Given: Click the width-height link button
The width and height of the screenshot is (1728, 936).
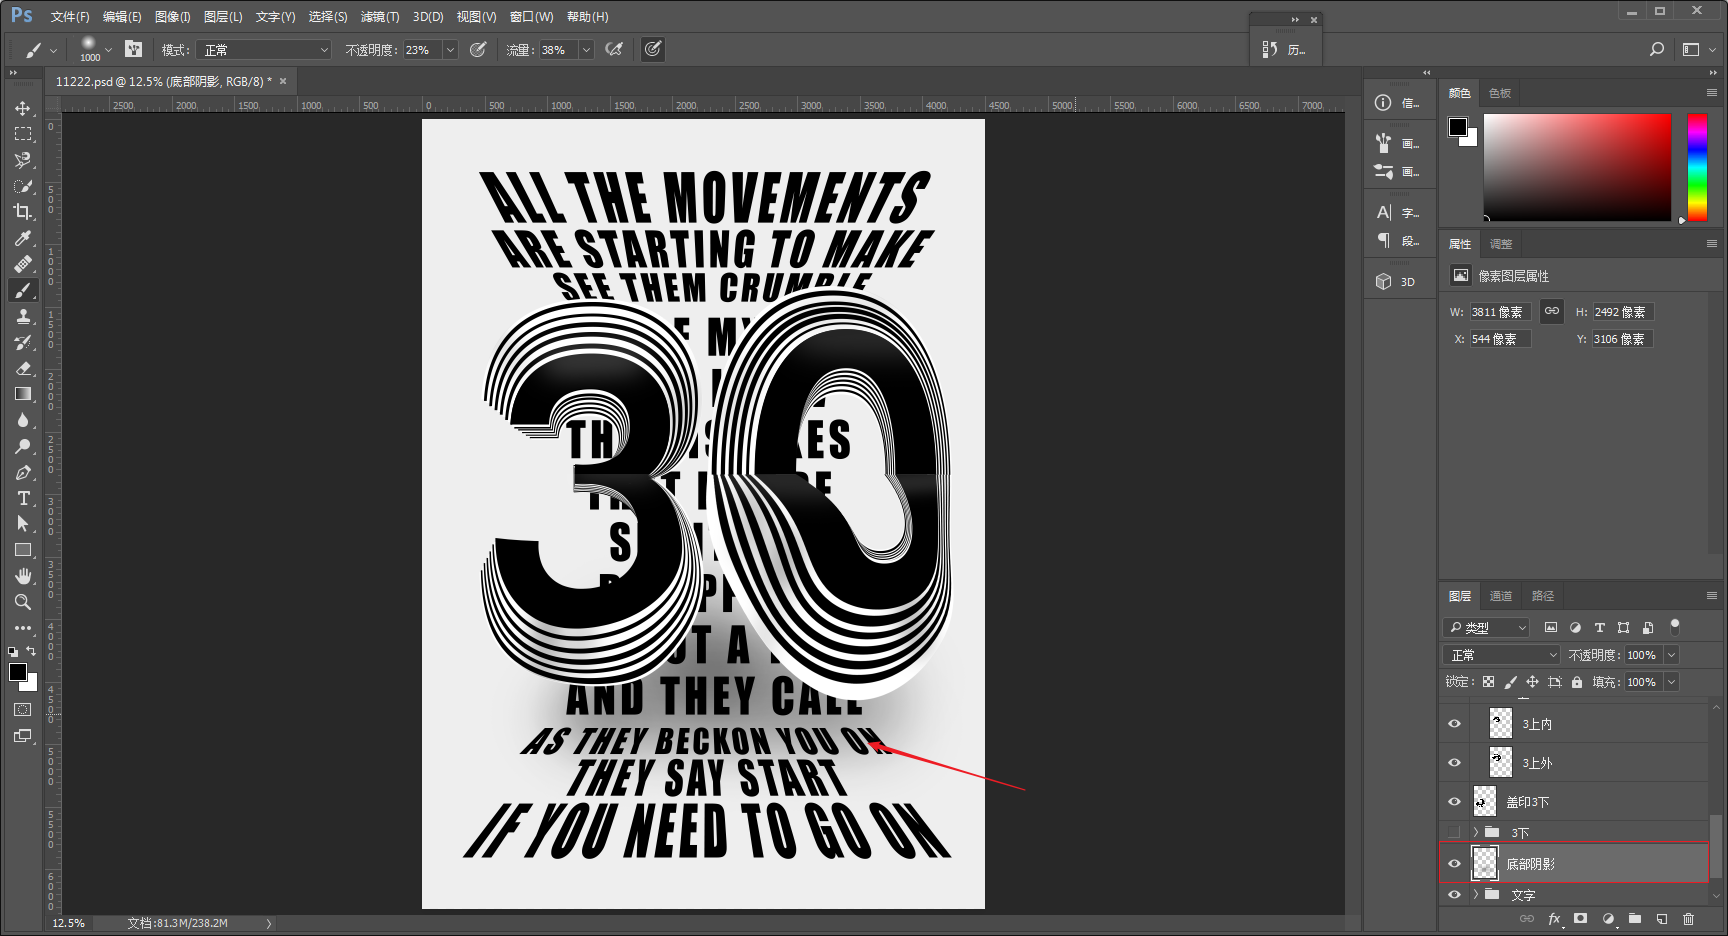Looking at the screenshot, I should 1551,311.
